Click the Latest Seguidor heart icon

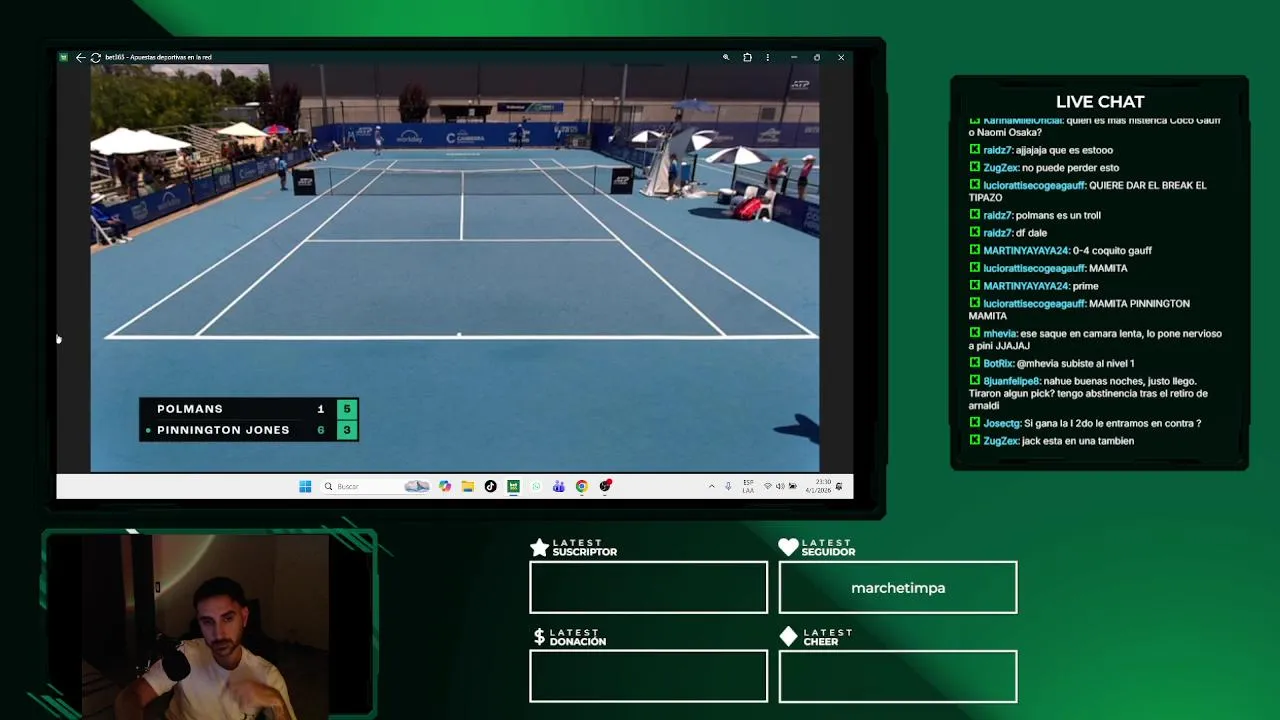coord(788,547)
